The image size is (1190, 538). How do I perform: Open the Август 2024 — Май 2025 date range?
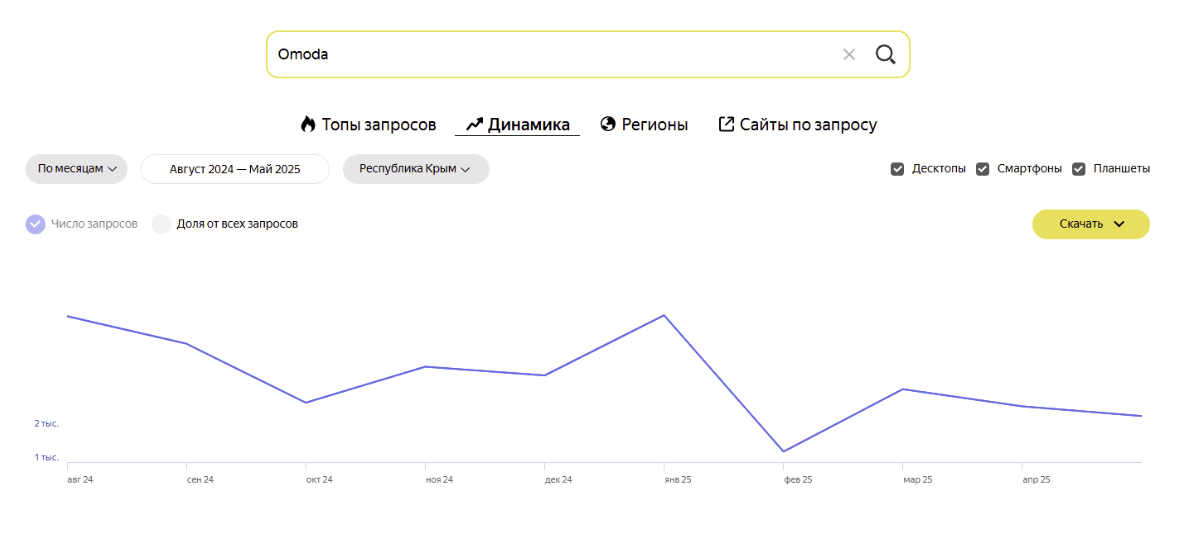tap(235, 169)
